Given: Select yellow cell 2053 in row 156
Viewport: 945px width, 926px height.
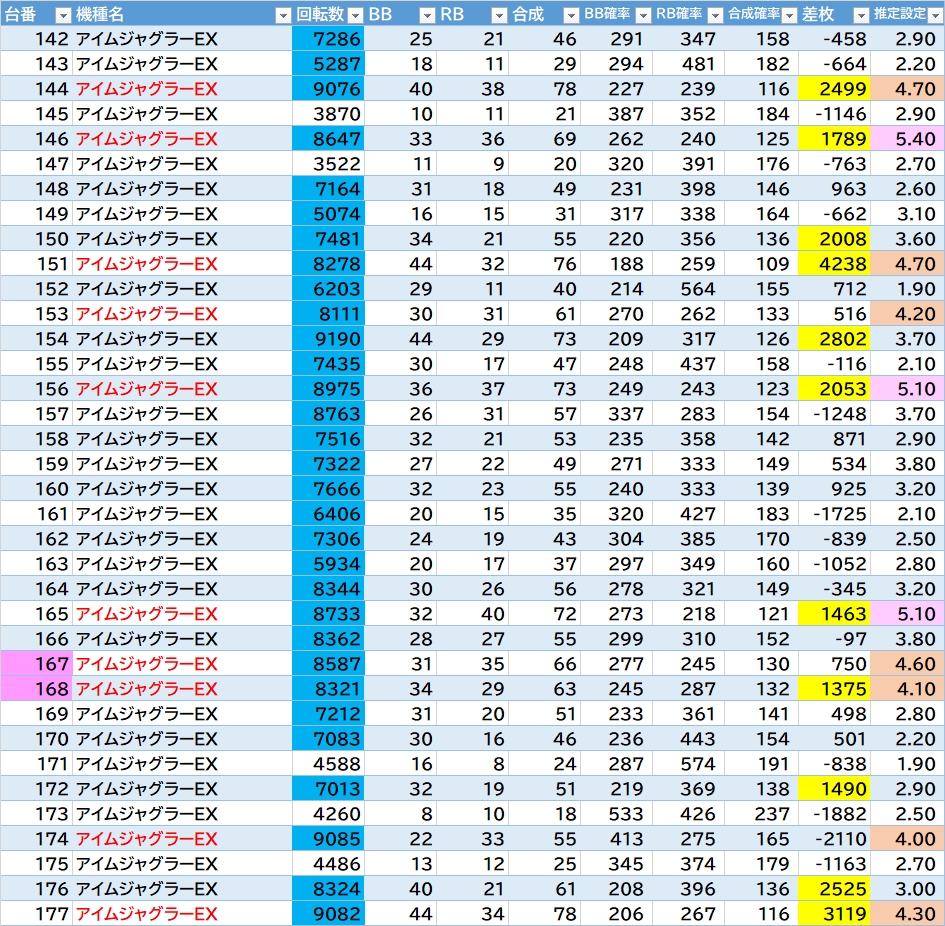Looking at the screenshot, I should click(834, 389).
